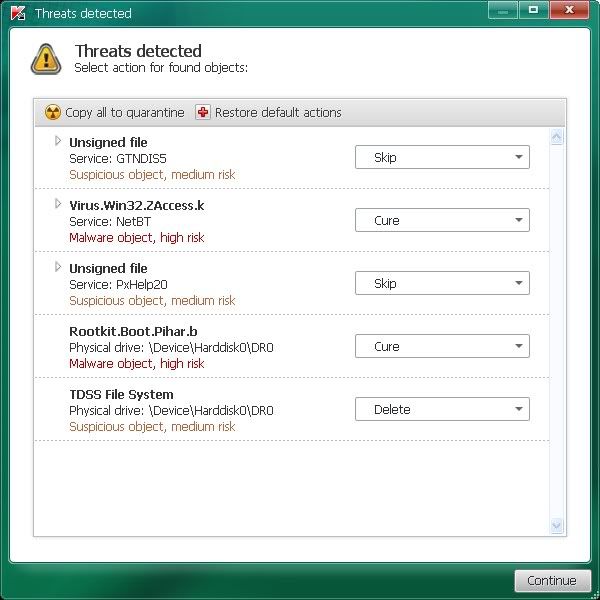This screenshot has width=600, height=600.
Task: Click Select action for found objects text
Action: (x=161, y=68)
